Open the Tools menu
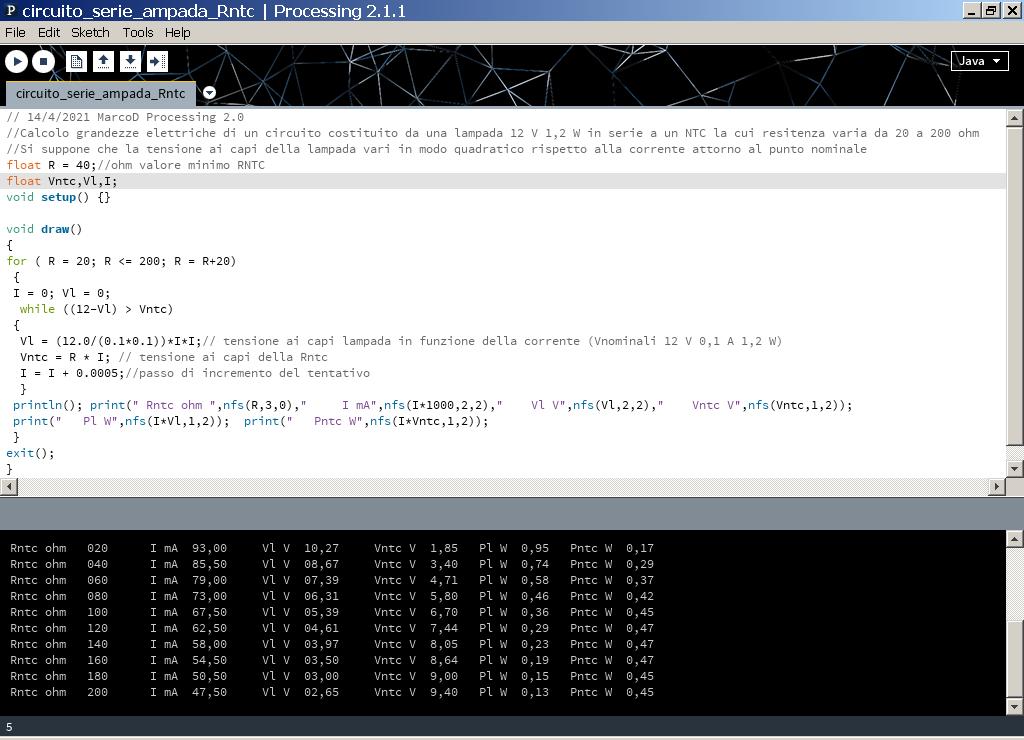The image size is (1024, 740). coord(138,32)
